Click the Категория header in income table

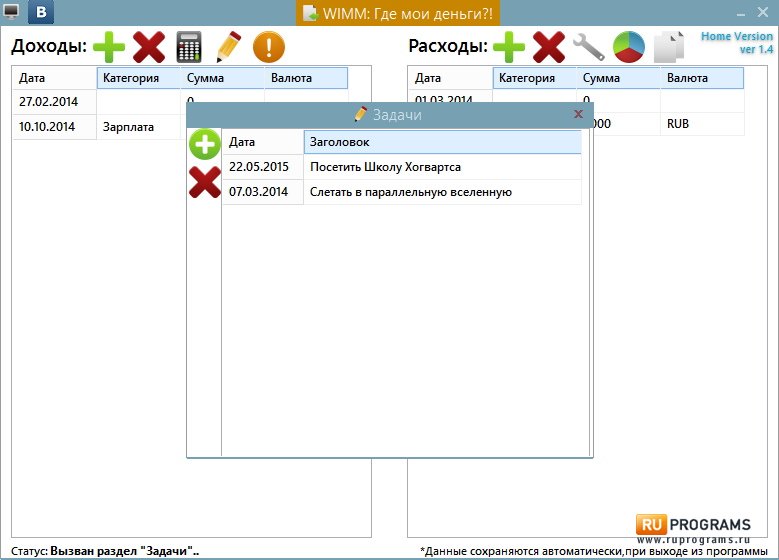pos(139,78)
